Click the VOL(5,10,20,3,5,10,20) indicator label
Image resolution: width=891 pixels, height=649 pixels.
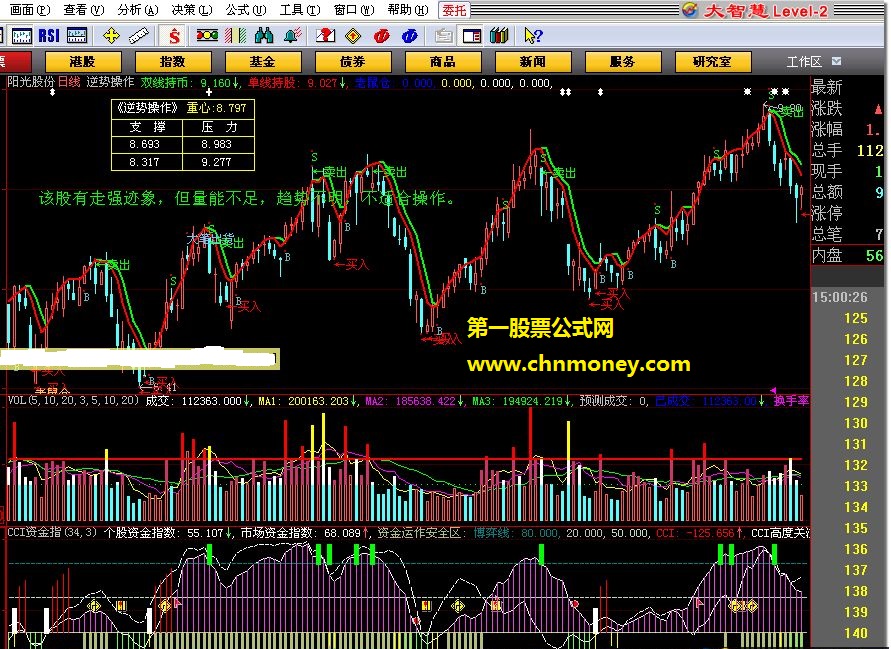point(73,401)
